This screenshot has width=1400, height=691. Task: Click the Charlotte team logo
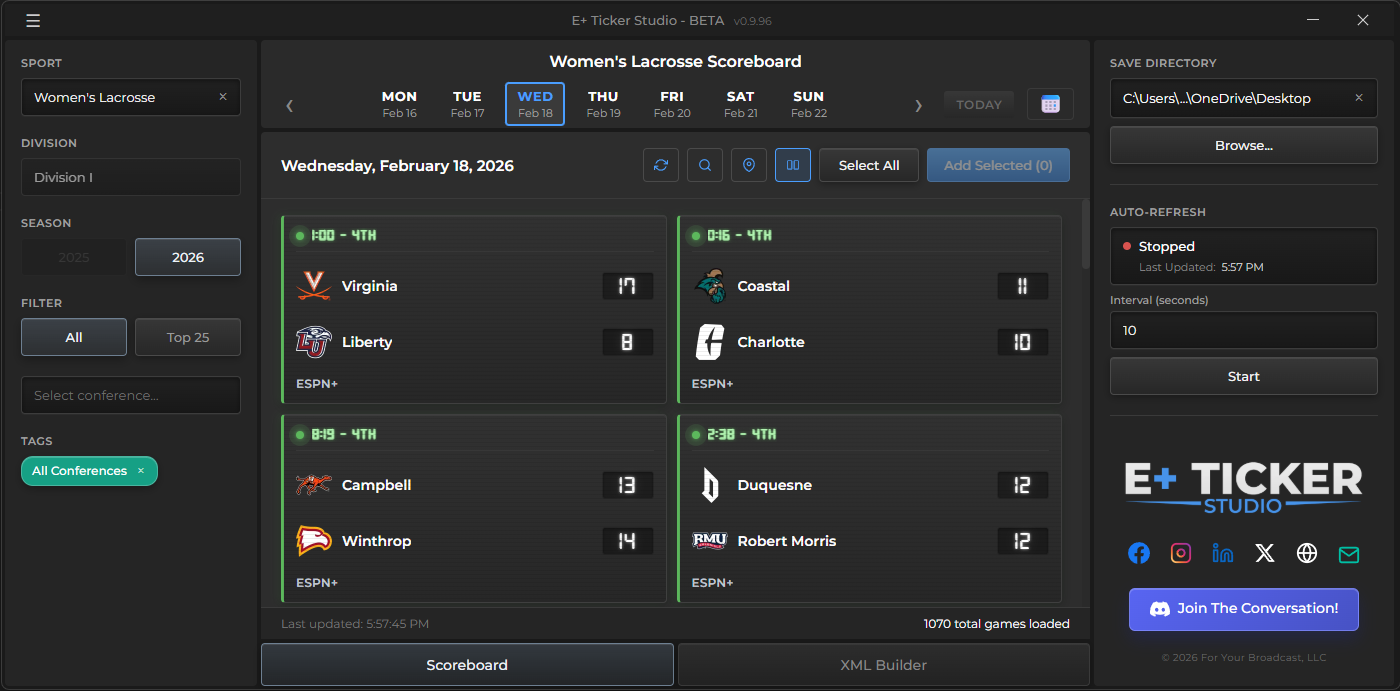coord(710,342)
